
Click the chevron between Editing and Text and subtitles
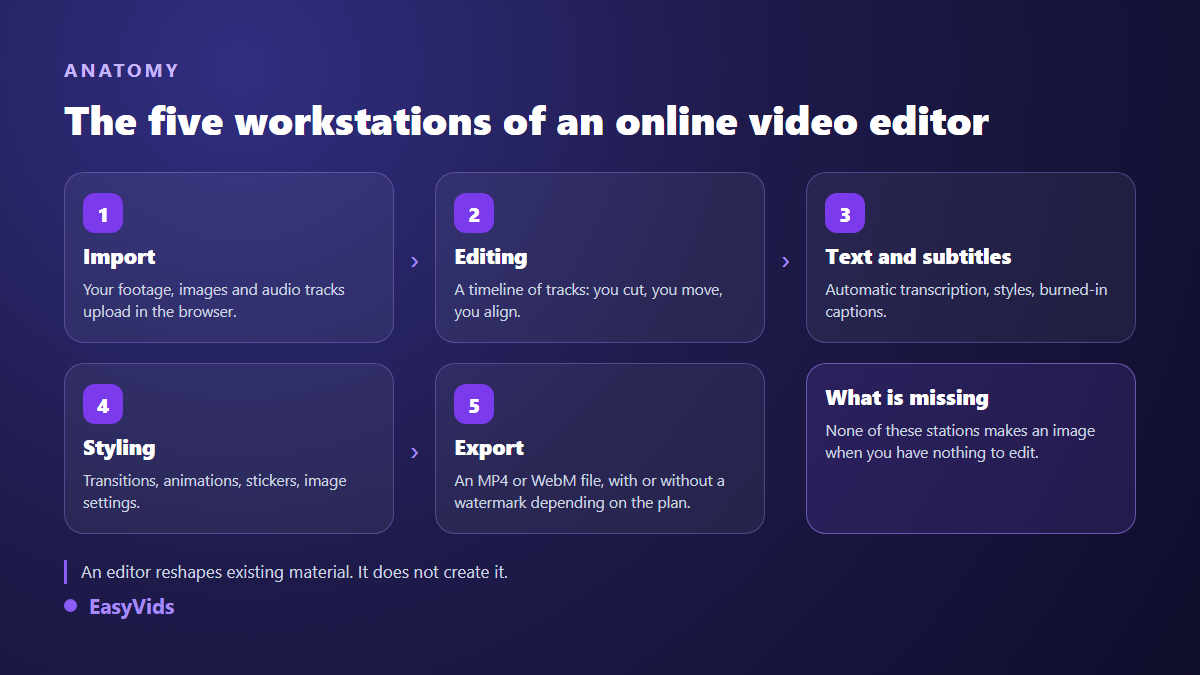785,261
